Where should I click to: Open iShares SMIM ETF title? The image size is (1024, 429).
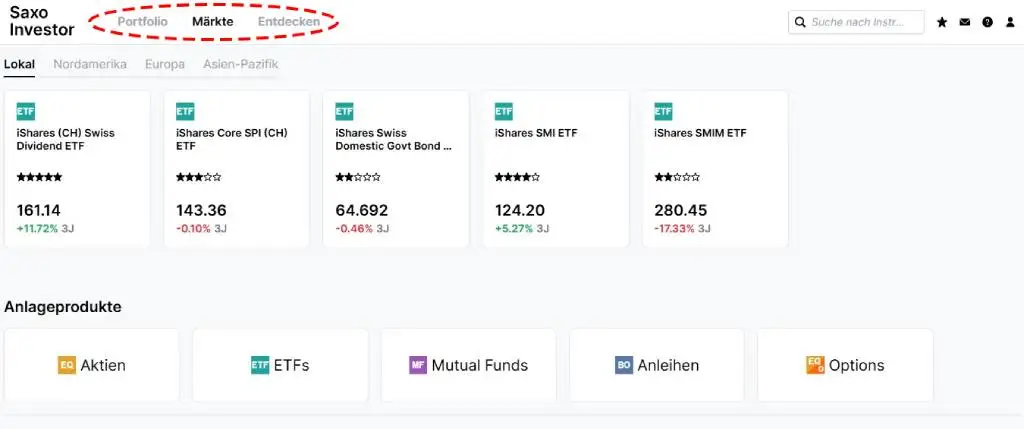700,133
